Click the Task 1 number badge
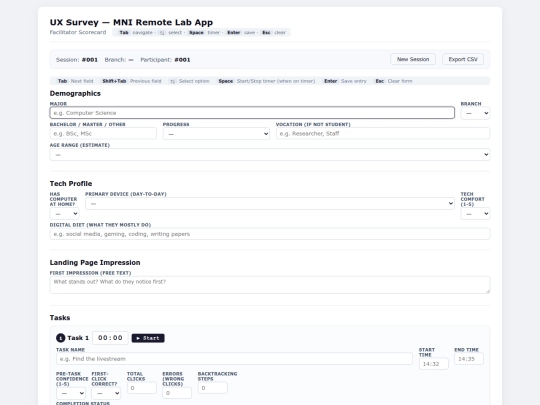The width and height of the screenshot is (540, 405). tap(61, 338)
